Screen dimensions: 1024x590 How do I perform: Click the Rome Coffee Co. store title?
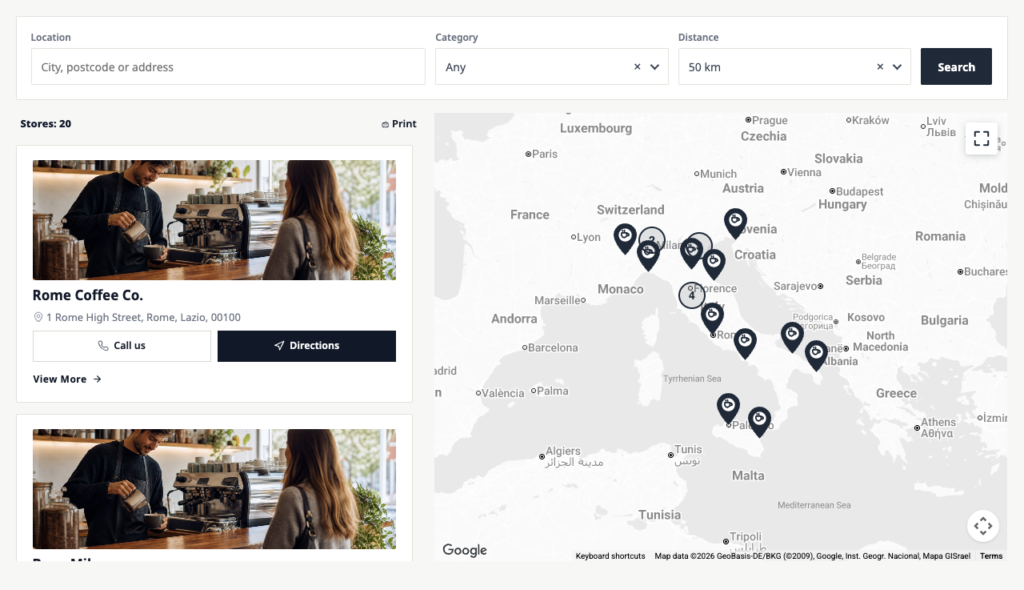[x=88, y=295]
